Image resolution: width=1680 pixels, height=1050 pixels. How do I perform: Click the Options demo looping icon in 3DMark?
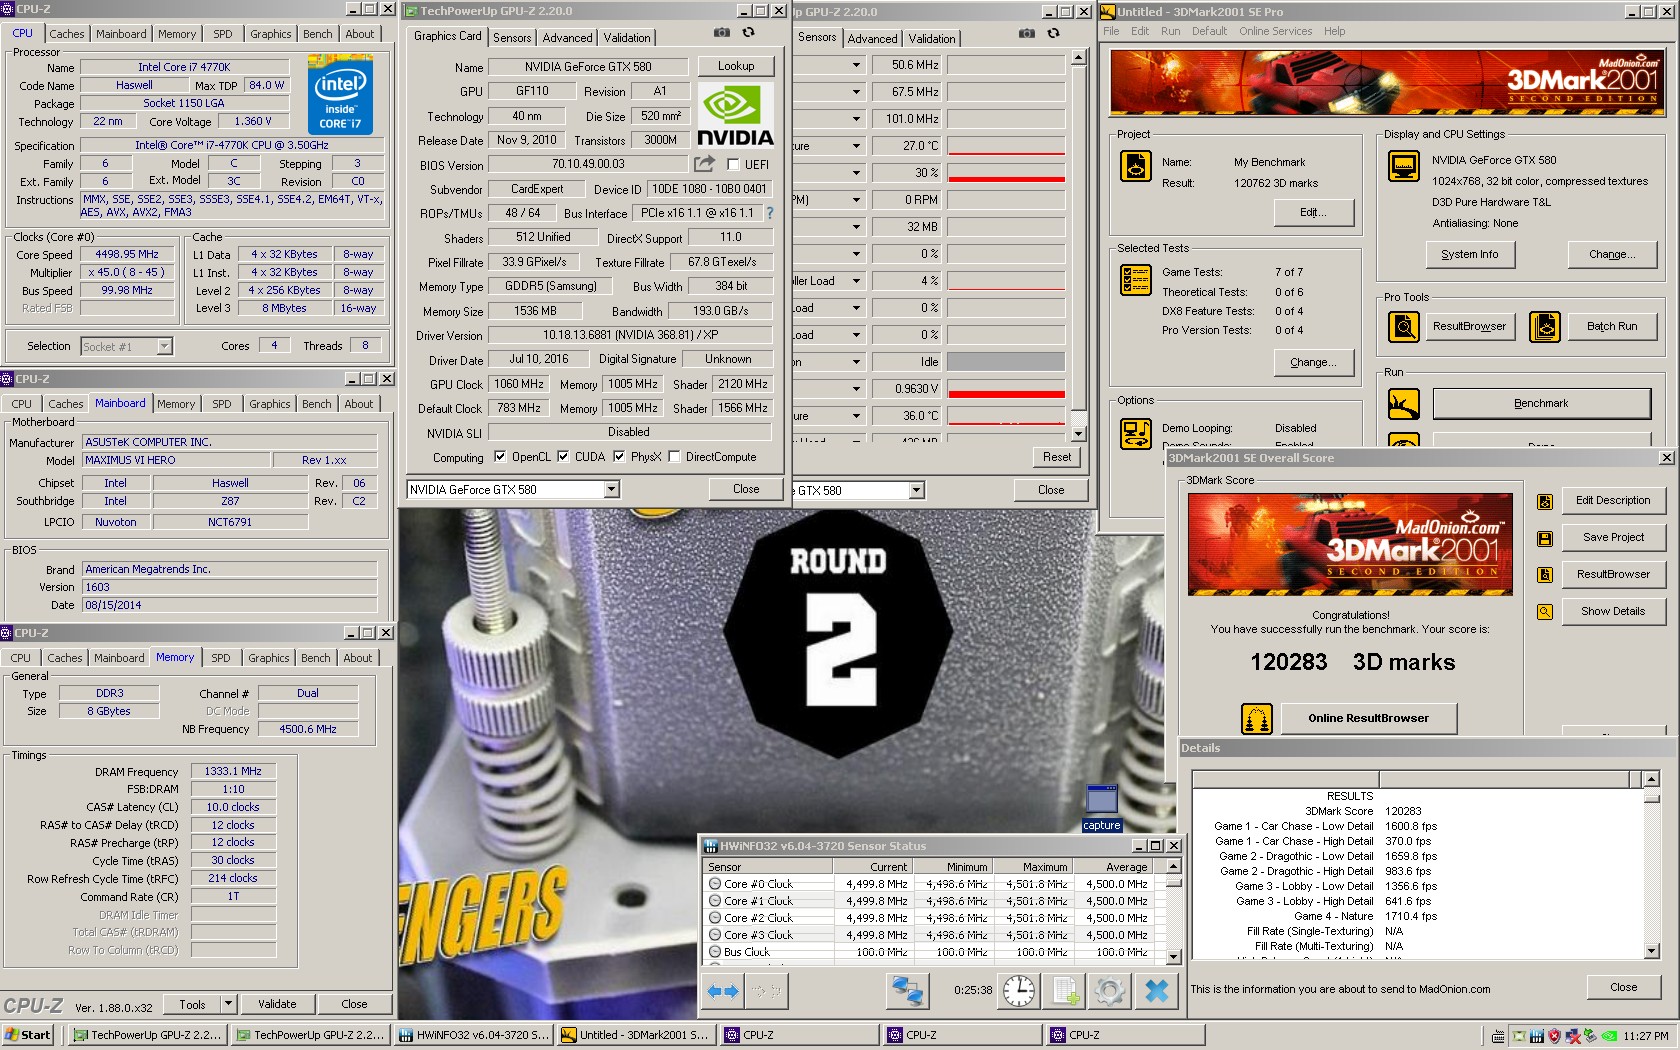[1136, 433]
